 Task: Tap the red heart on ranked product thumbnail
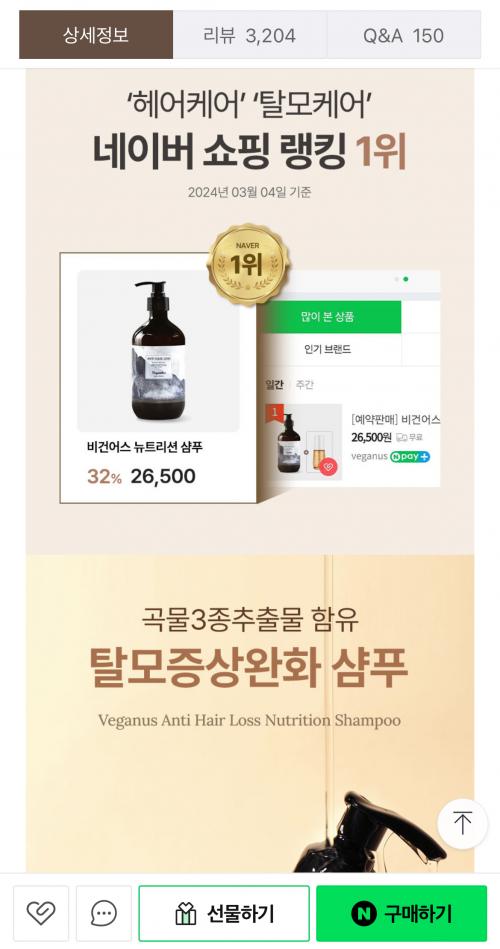point(328,467)
